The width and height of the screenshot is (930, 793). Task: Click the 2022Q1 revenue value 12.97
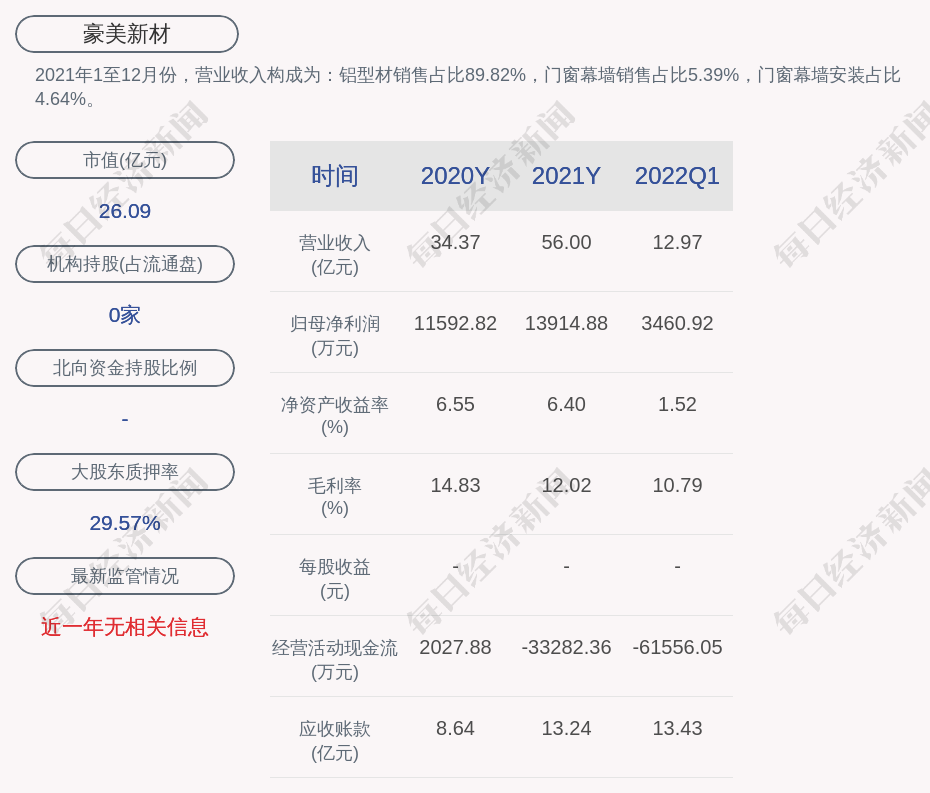pos(677,242)
